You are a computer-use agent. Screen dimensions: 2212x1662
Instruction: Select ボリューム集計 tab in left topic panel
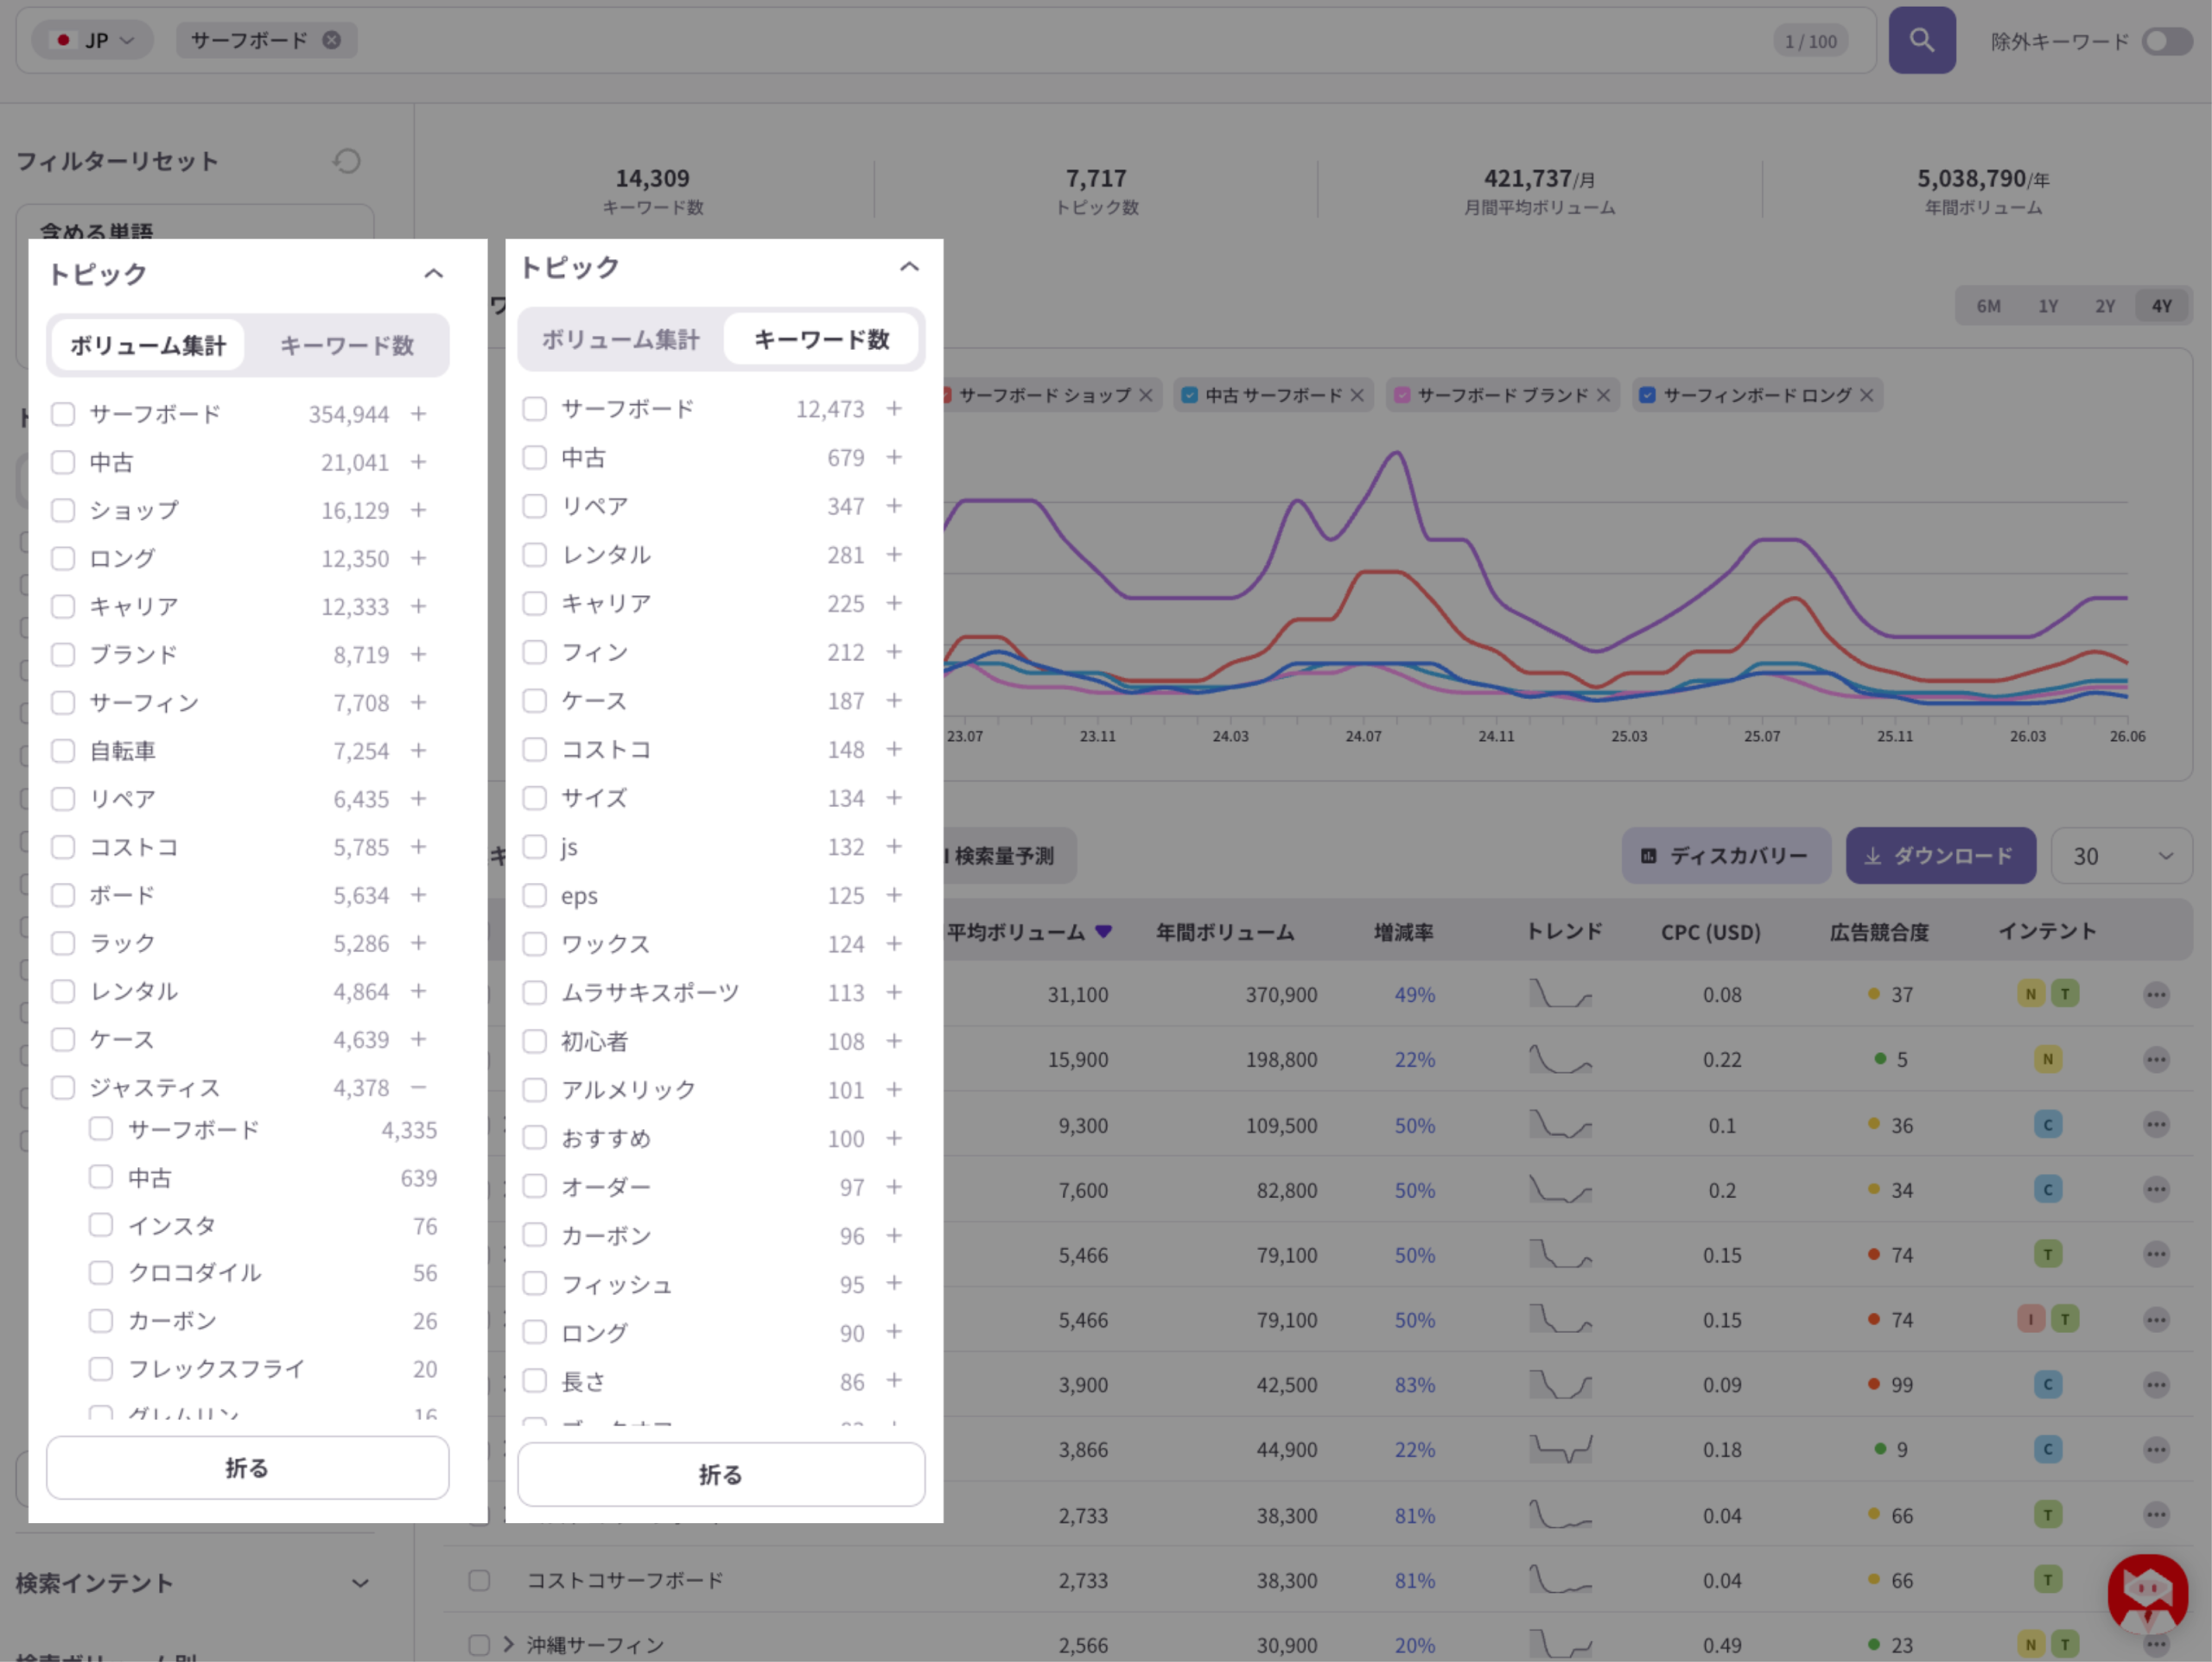click(148, 346)
